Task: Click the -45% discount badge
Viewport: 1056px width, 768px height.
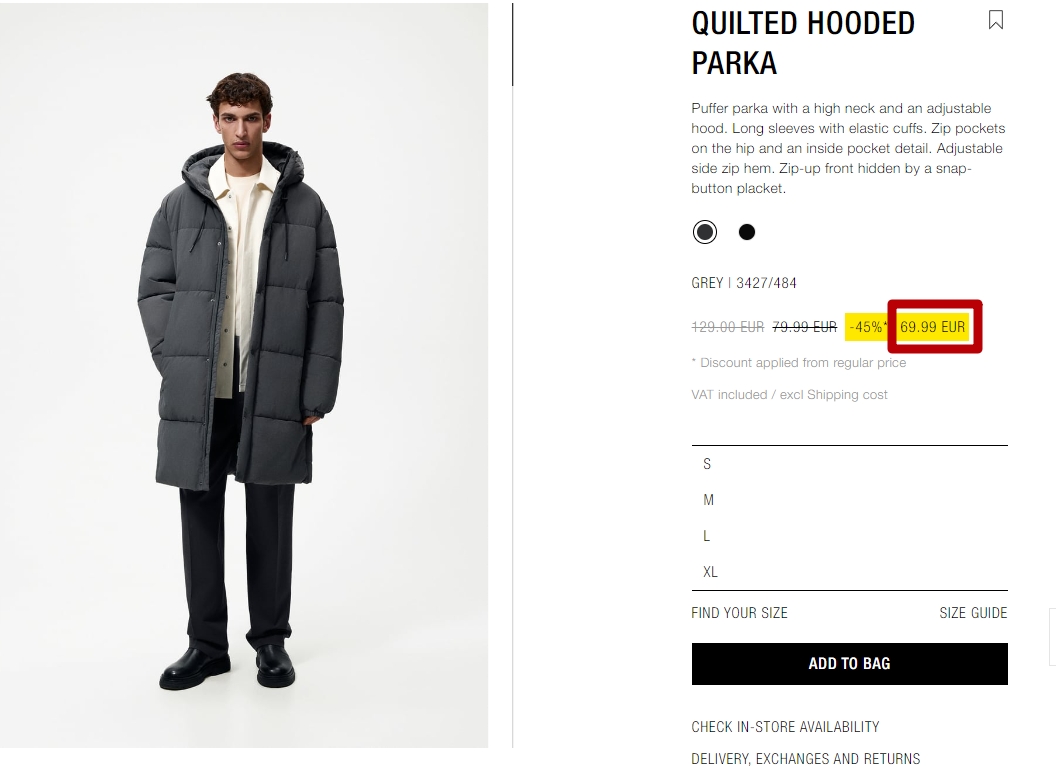Action: pos(867,327)
